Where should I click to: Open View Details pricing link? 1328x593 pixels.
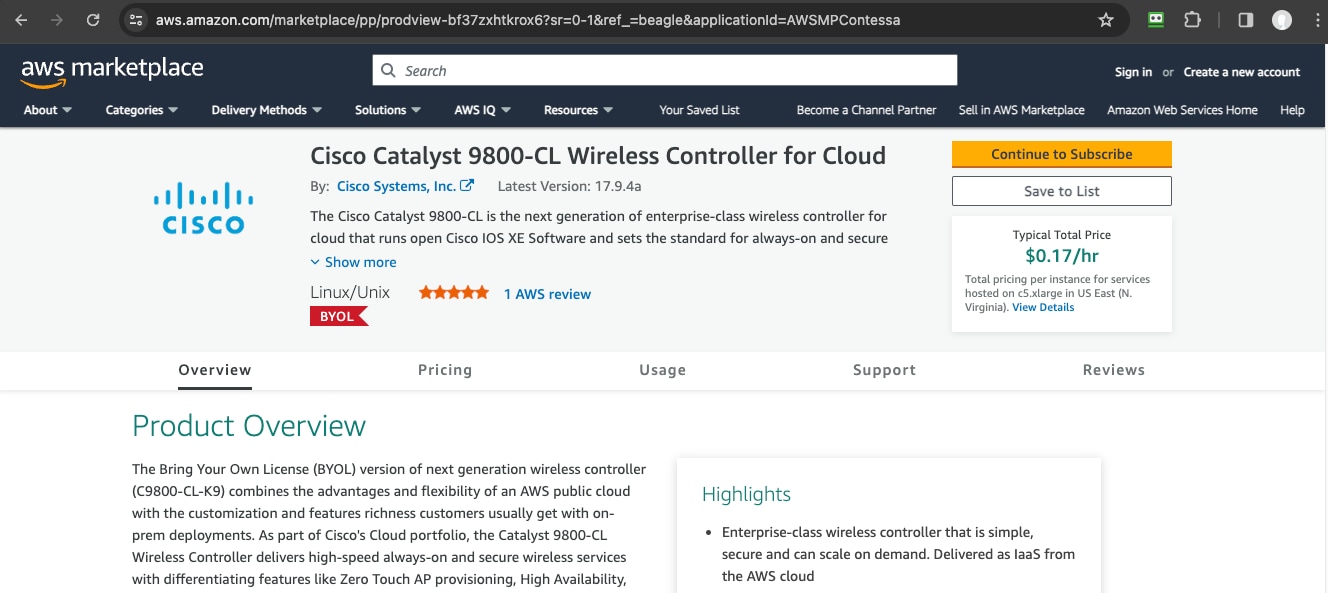pos(1043,308)
